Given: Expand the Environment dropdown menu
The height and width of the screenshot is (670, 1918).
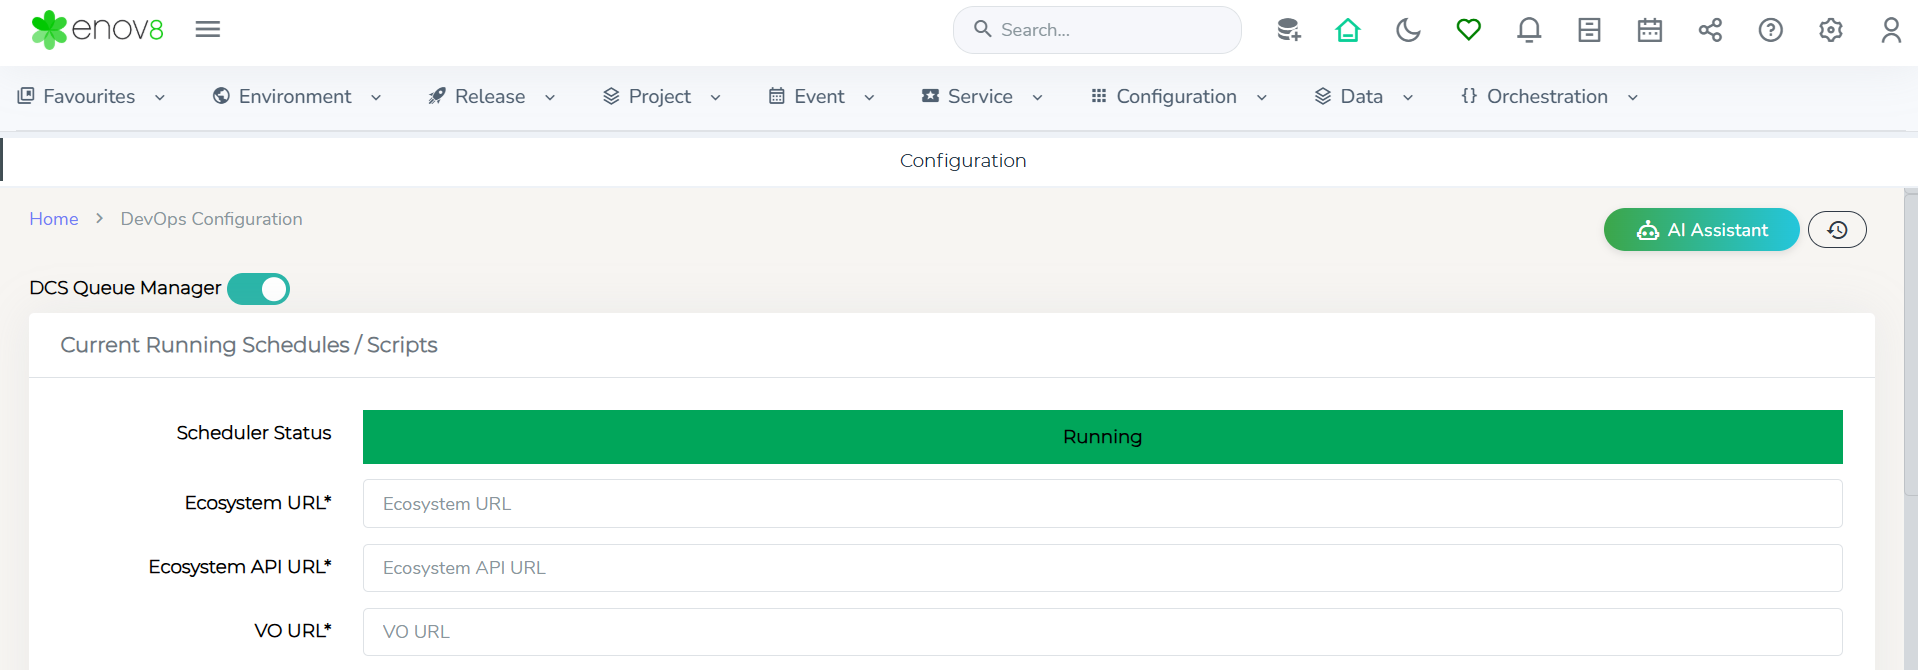Looking at the screenshot, I should point(297,97).
